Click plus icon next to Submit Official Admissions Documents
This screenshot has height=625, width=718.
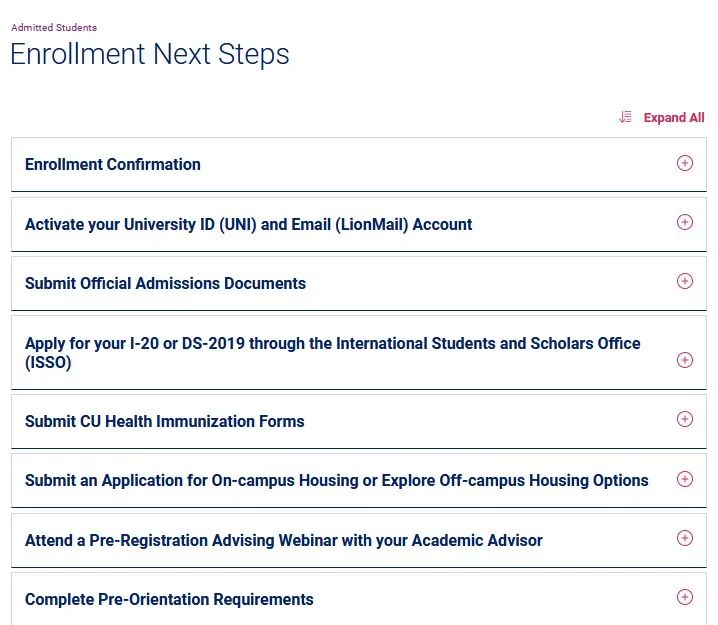tap(685, 281)
